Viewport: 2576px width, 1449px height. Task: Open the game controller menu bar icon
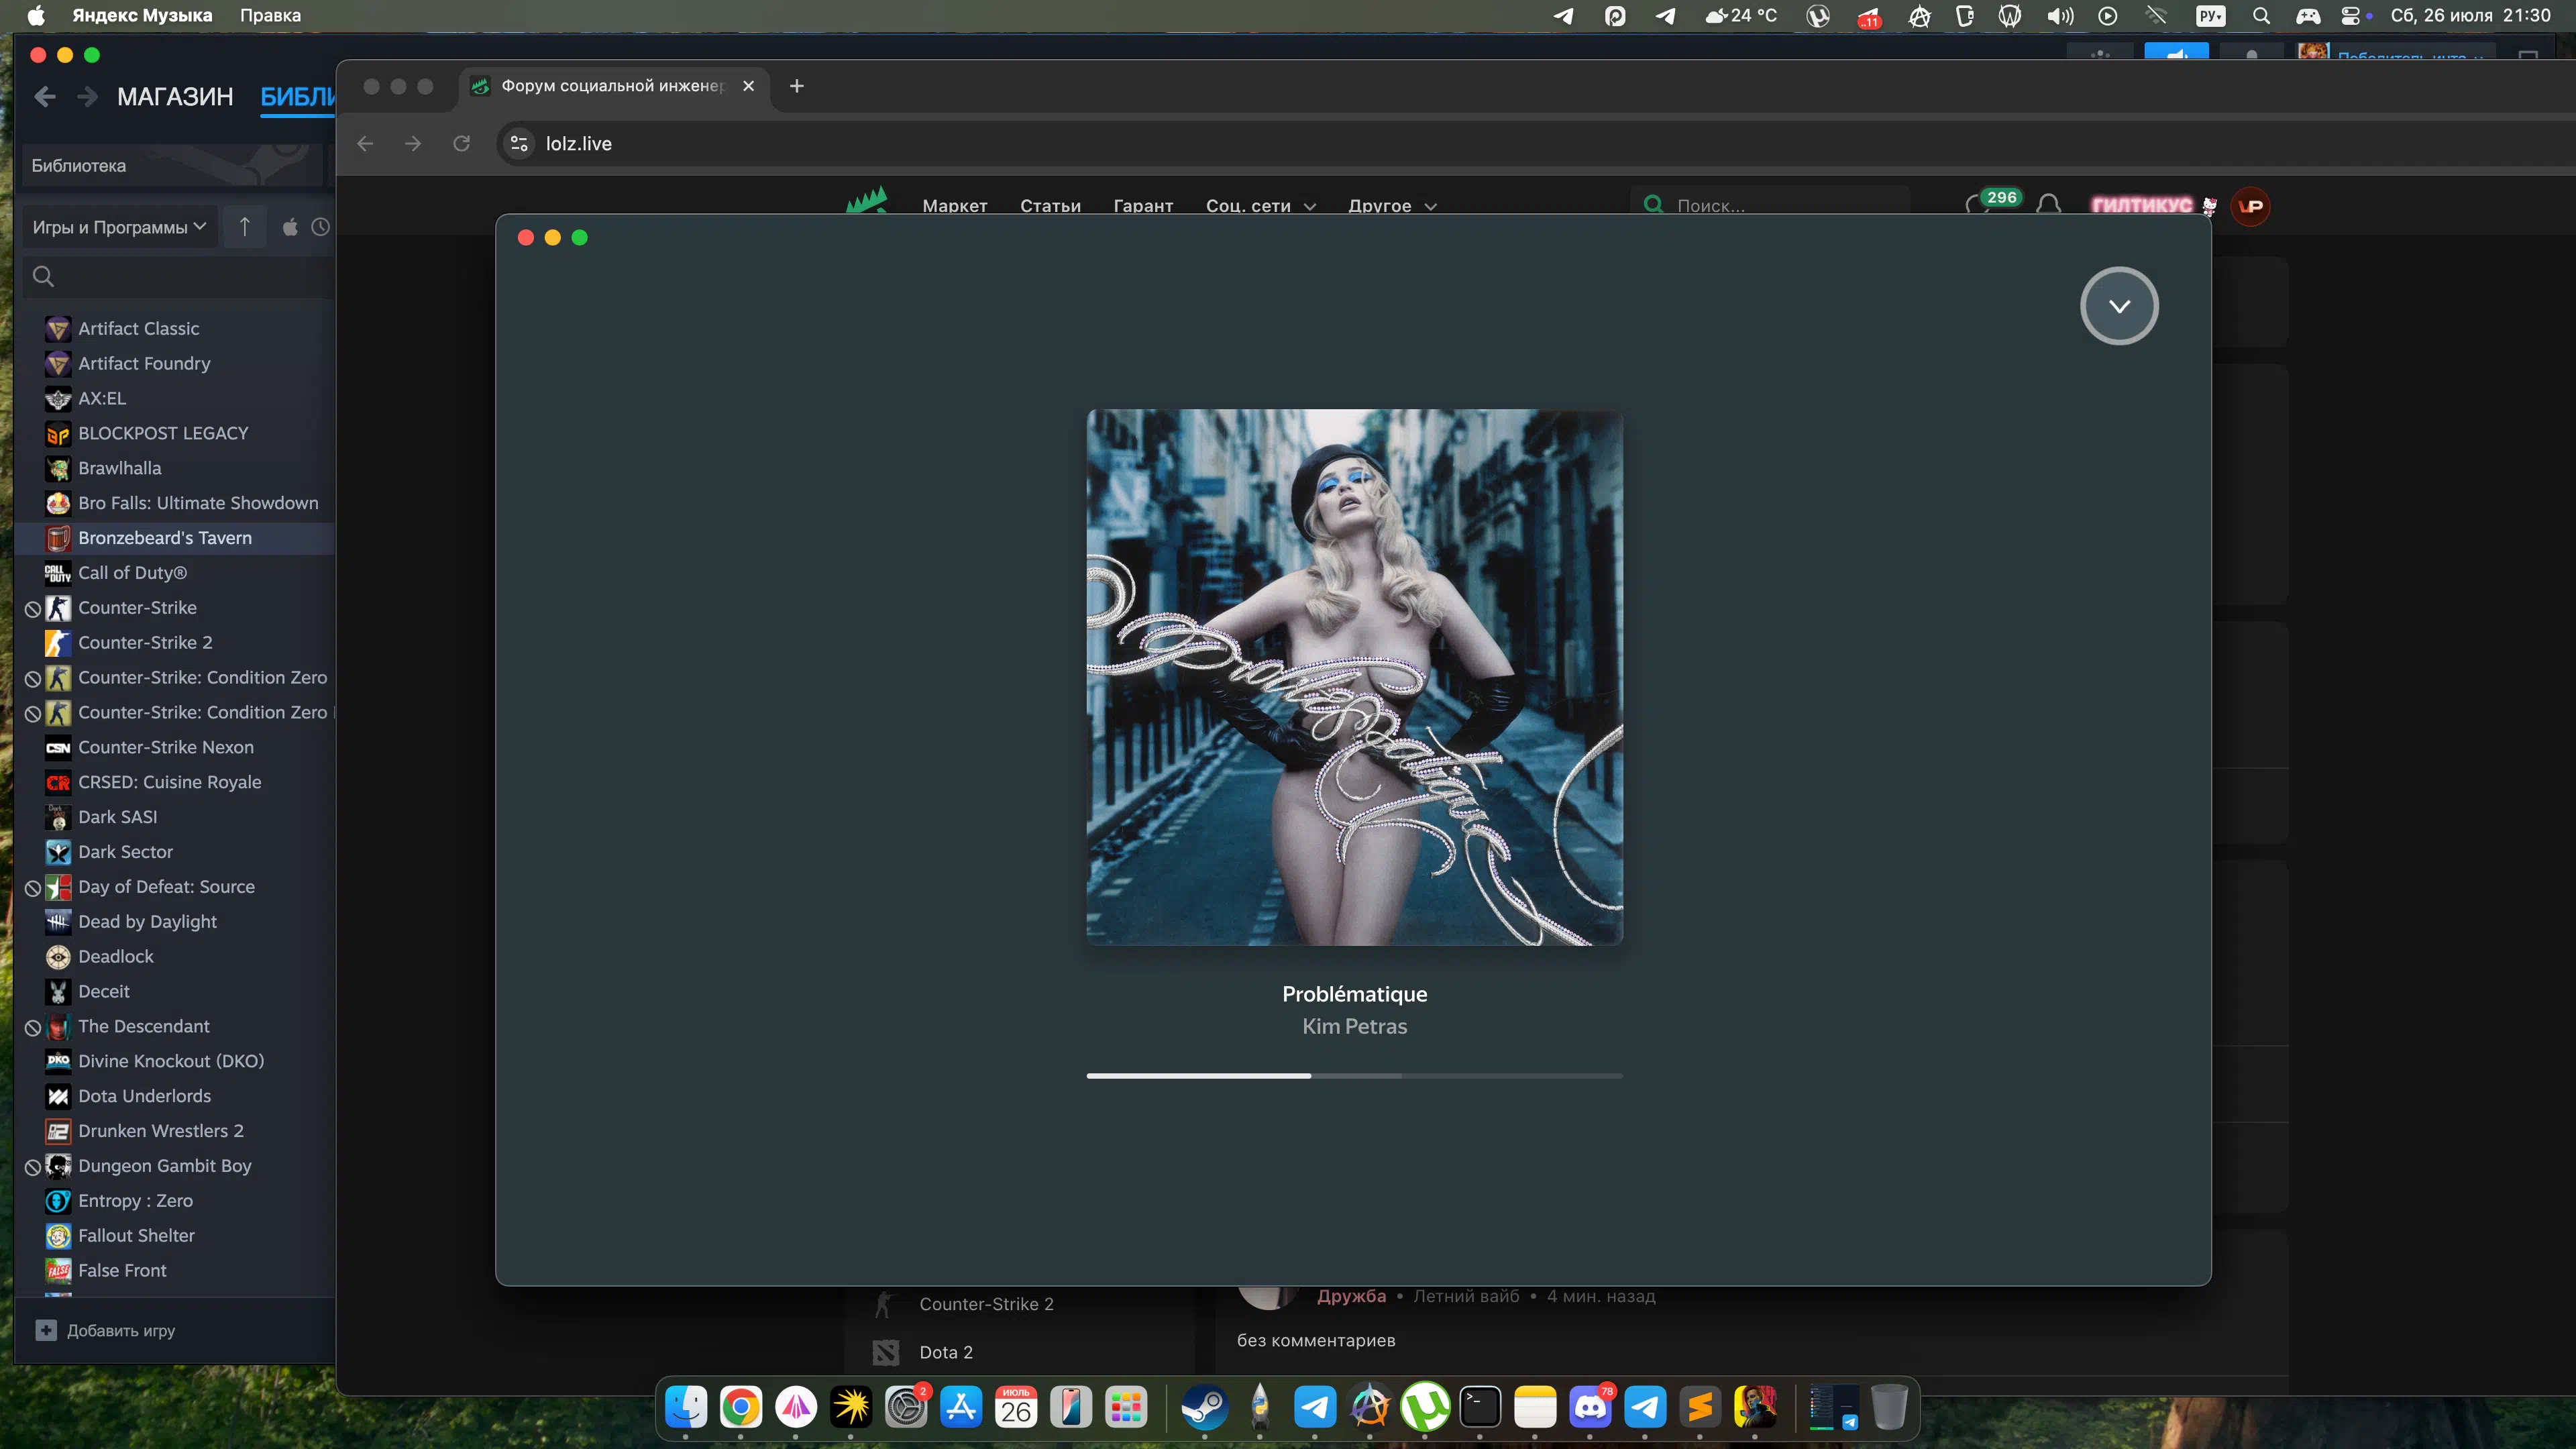tap(2308, 16)
